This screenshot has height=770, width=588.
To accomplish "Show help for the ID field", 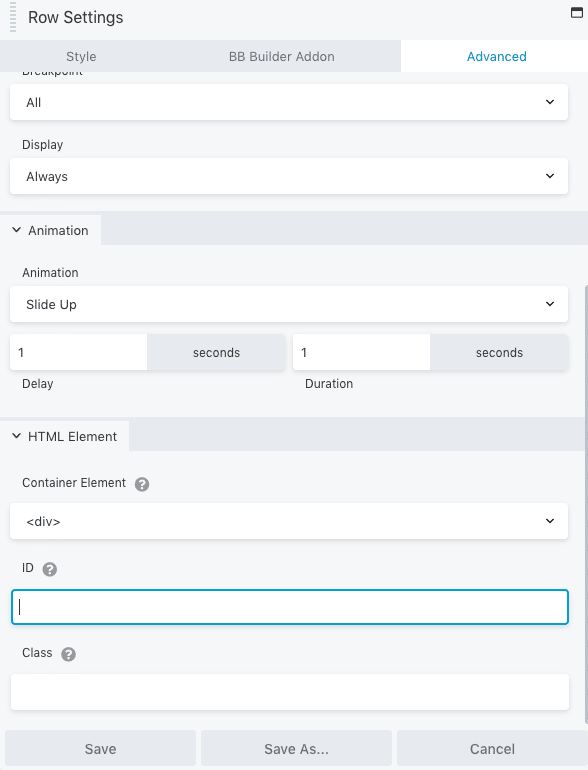I will (50, 569).
